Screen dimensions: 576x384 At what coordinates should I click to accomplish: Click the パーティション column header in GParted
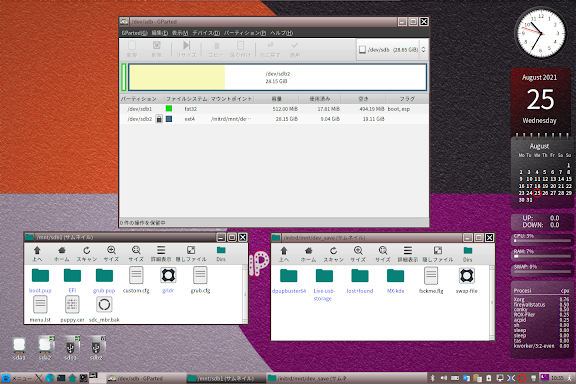point(142,99)
